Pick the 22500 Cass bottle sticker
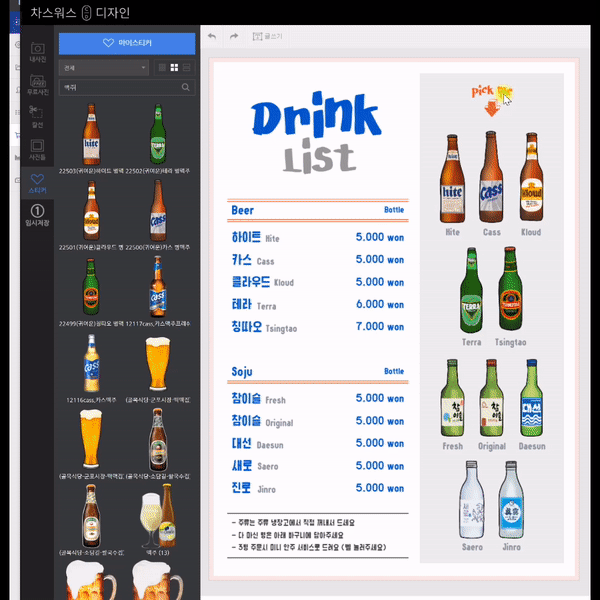Viewport: 600px width, 600px height. coord(158,210)
